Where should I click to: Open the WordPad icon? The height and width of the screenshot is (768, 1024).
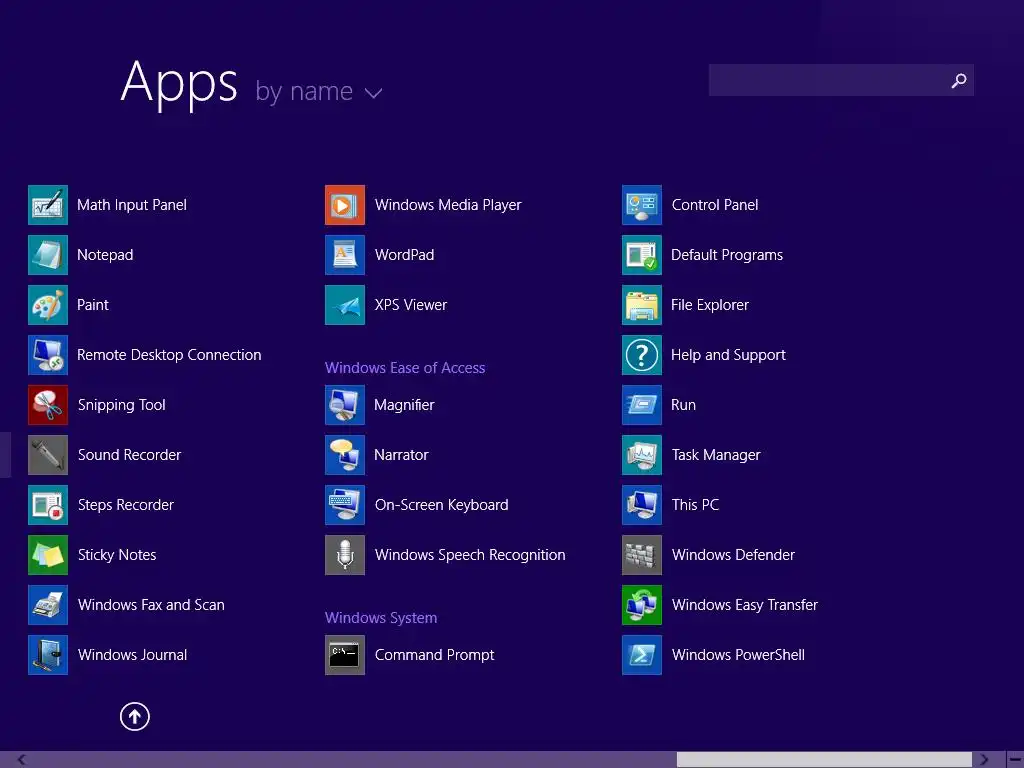click(x=345, y=255)
